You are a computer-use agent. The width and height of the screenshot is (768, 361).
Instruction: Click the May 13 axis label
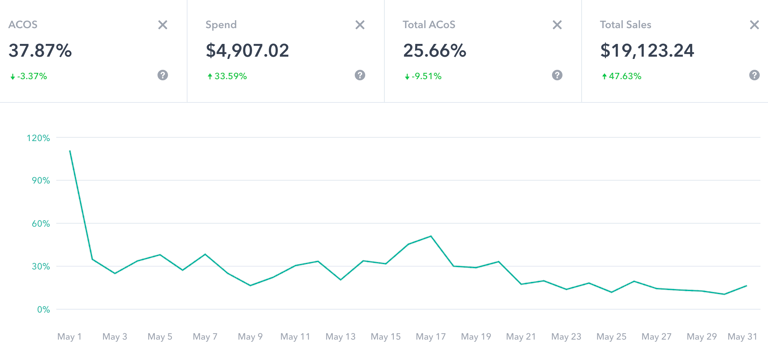(340, 337)
